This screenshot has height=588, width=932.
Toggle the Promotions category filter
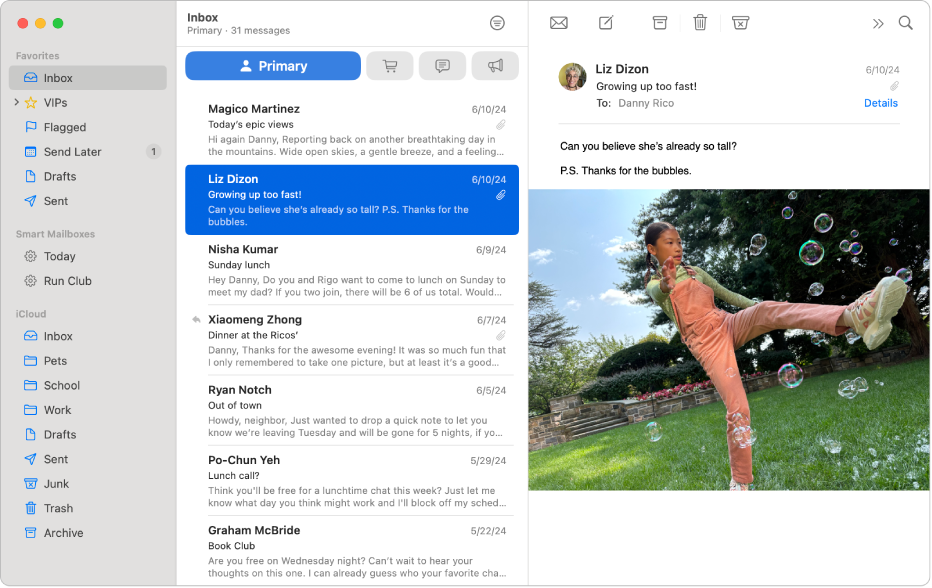495,65
